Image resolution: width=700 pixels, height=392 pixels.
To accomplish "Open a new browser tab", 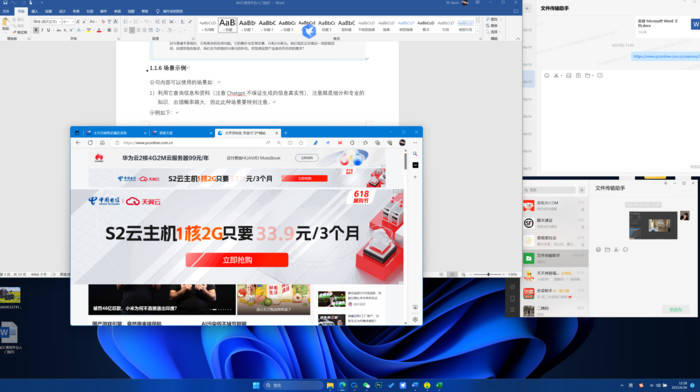I will coord(286,133).
